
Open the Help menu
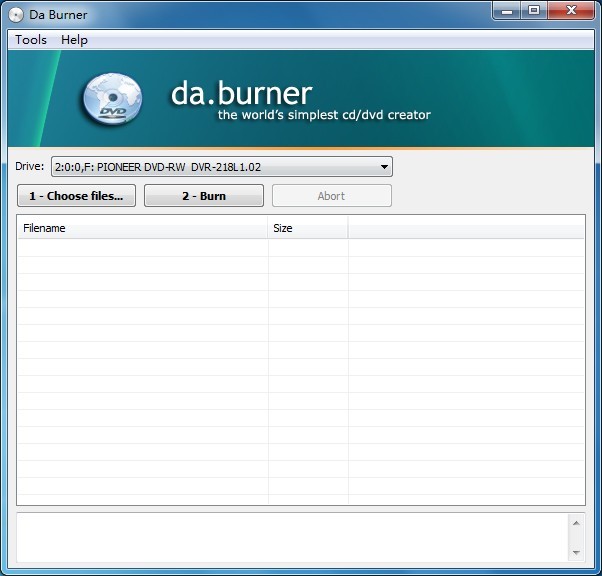74,40
